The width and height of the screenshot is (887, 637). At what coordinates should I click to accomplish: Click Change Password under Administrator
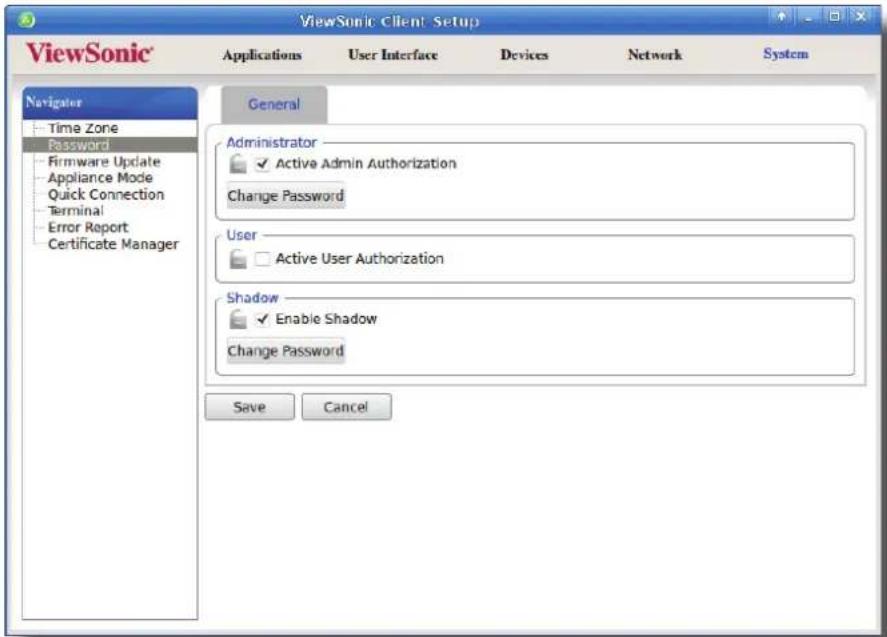[286, 196]
